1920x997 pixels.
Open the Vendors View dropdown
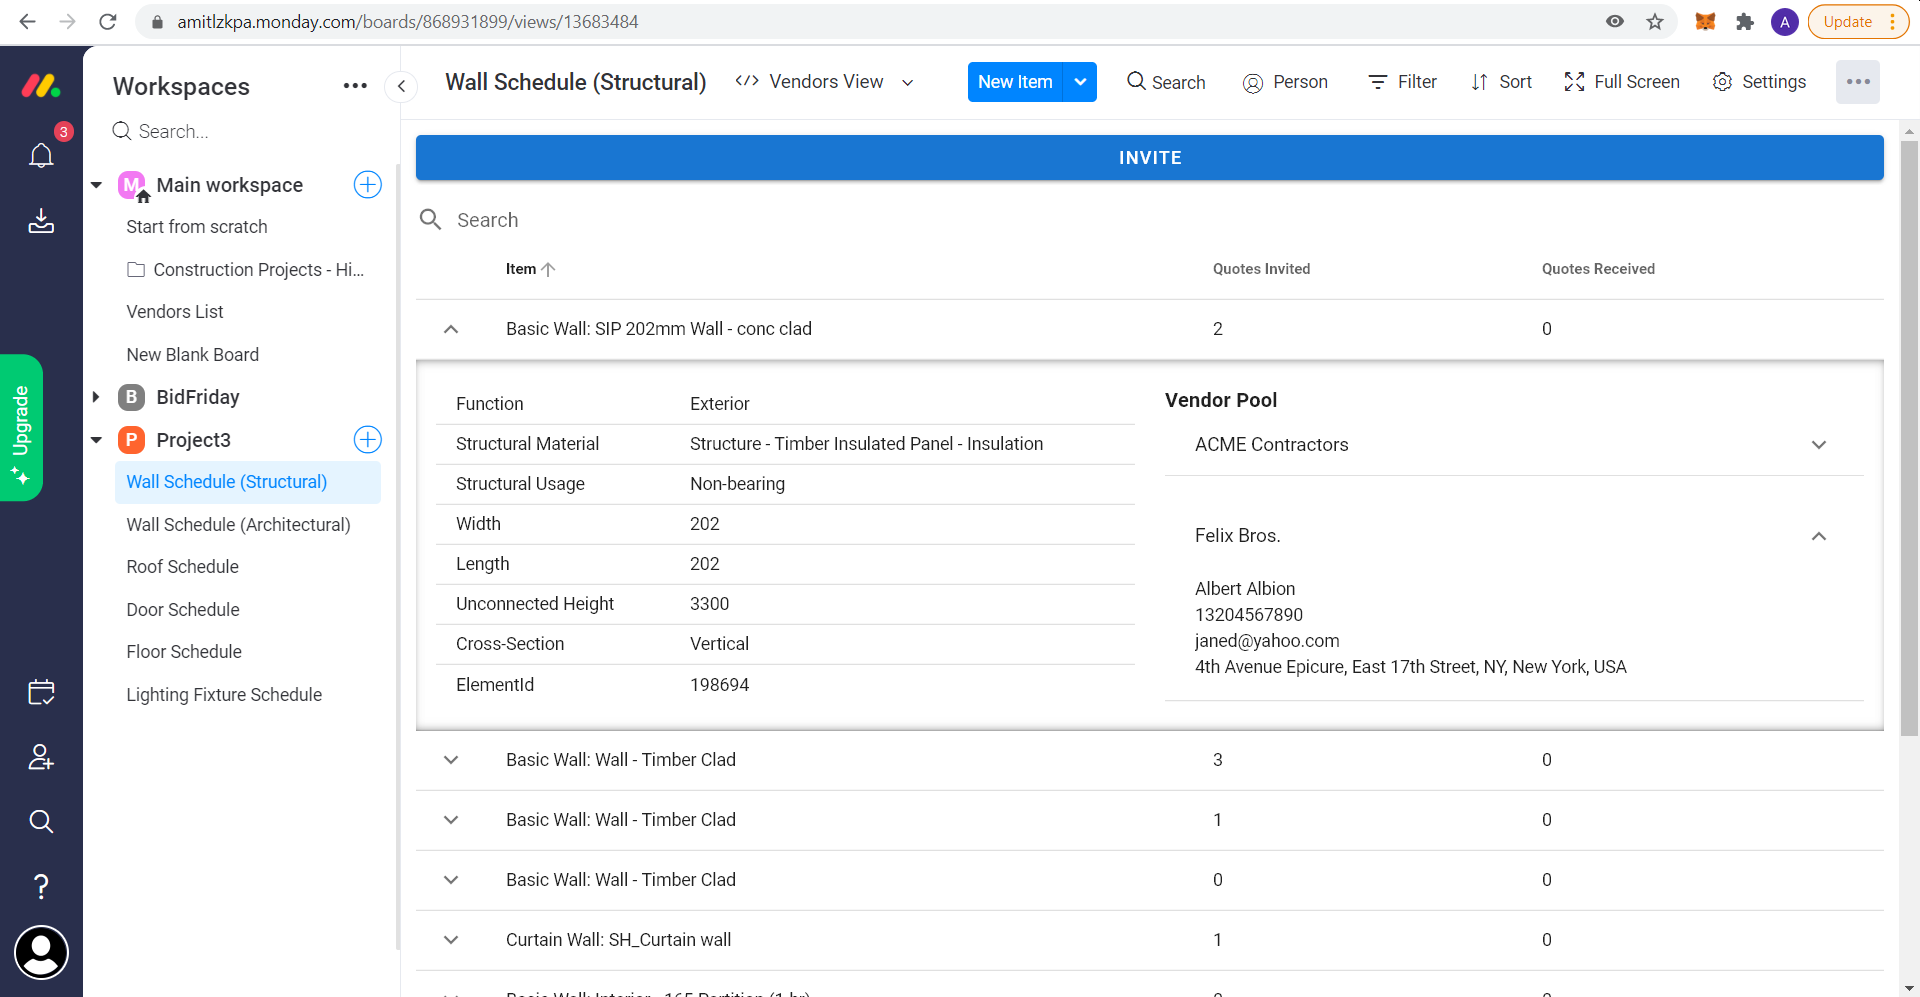824,82
